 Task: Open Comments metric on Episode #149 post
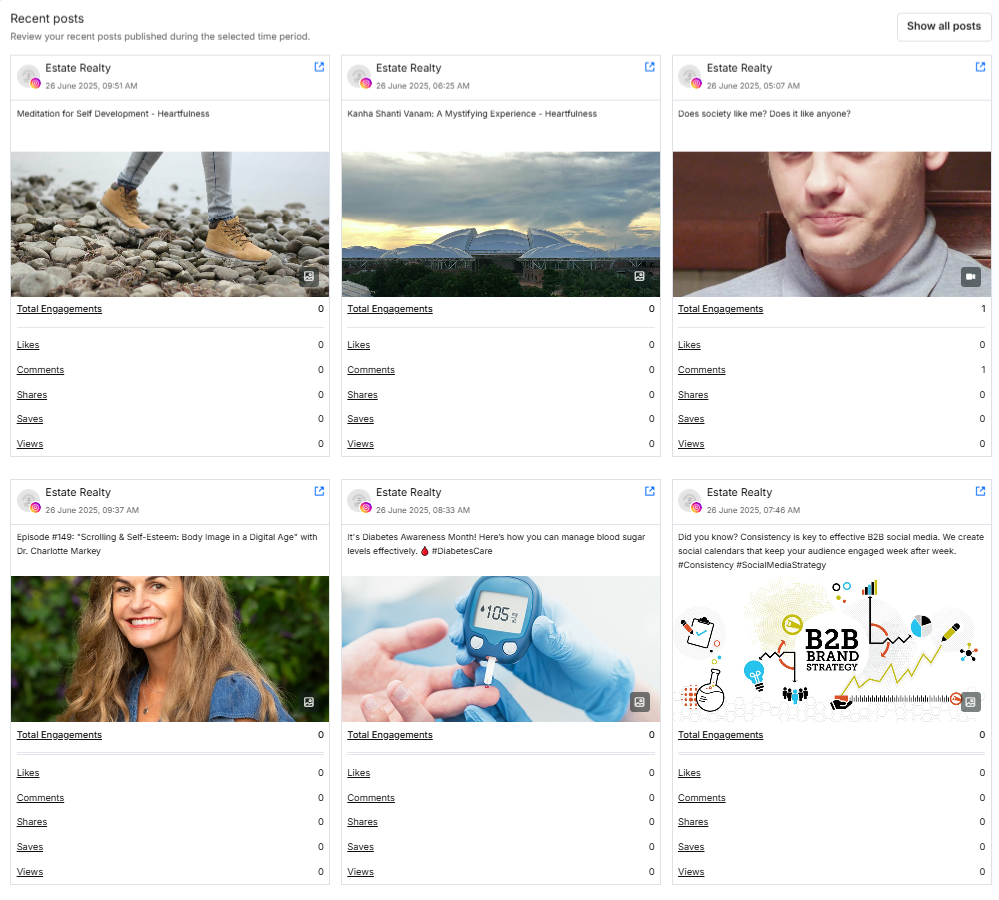click(x=40, y=797)
